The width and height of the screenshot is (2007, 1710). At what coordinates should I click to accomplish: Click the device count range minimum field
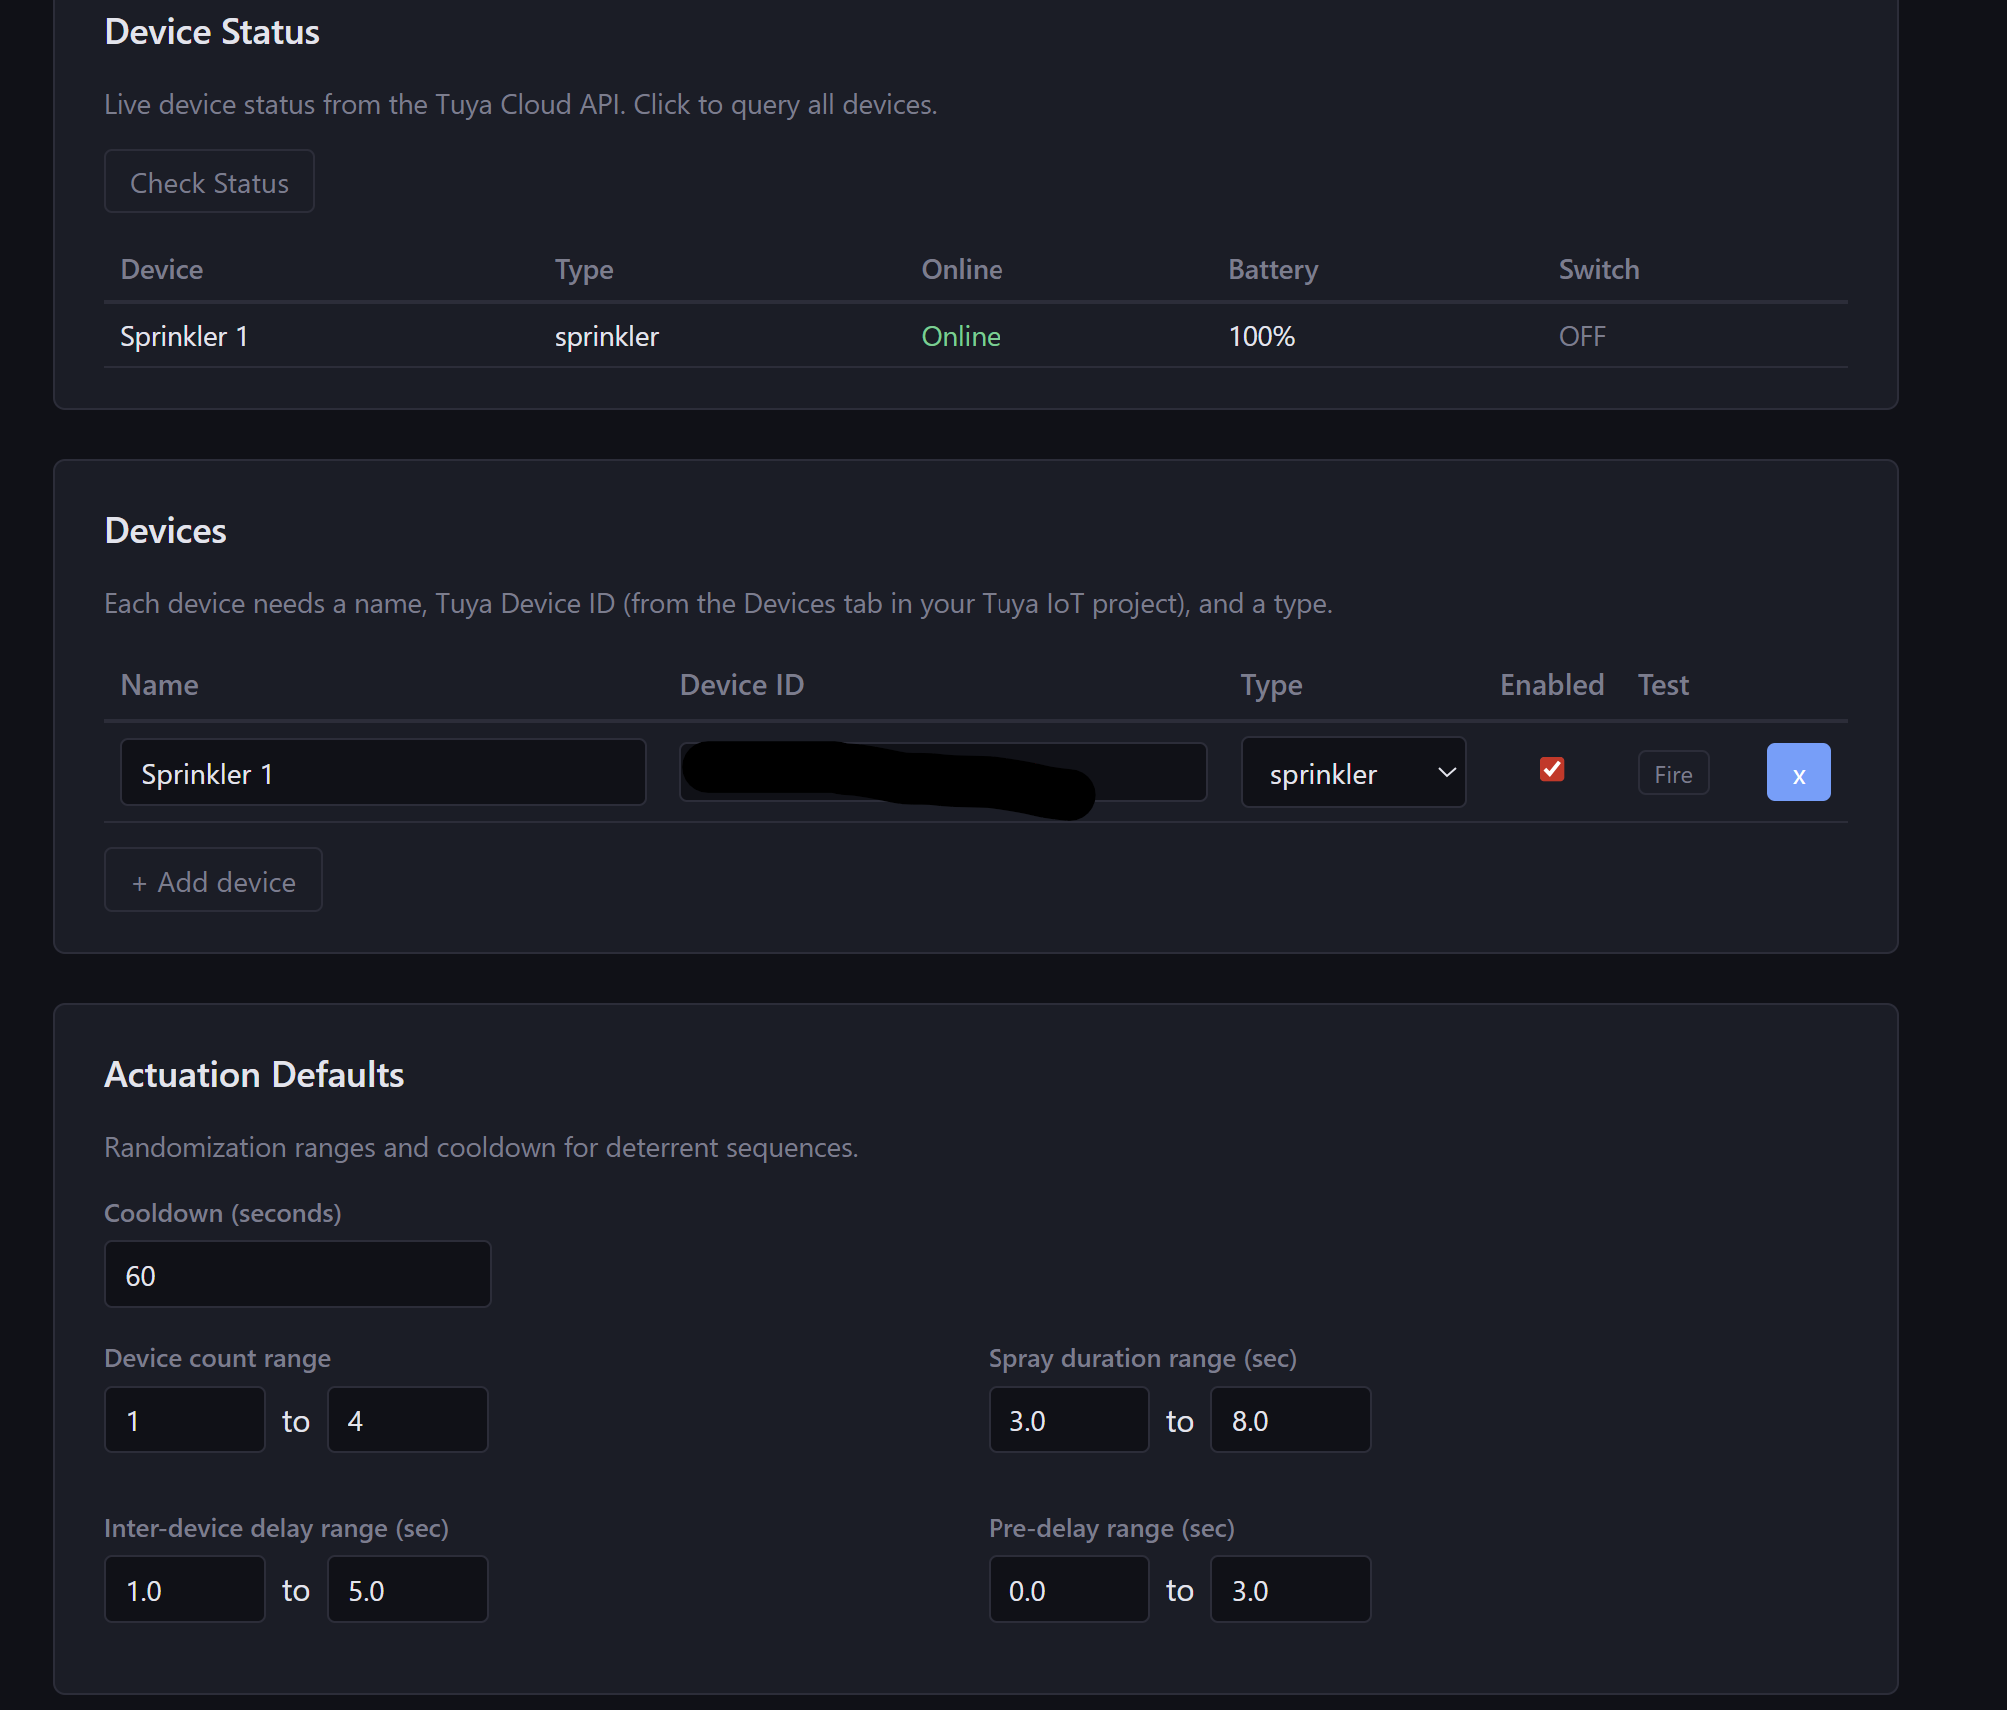coord(184,1419)
